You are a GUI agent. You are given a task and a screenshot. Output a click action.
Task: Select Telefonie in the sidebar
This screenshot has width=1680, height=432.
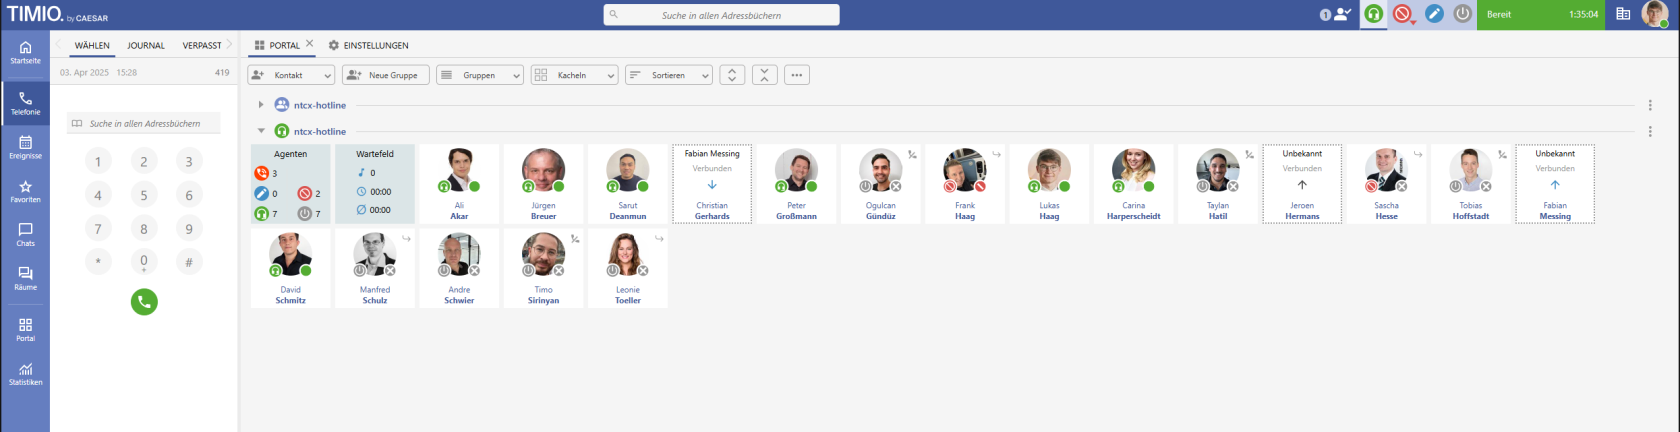tap(25, 103)
